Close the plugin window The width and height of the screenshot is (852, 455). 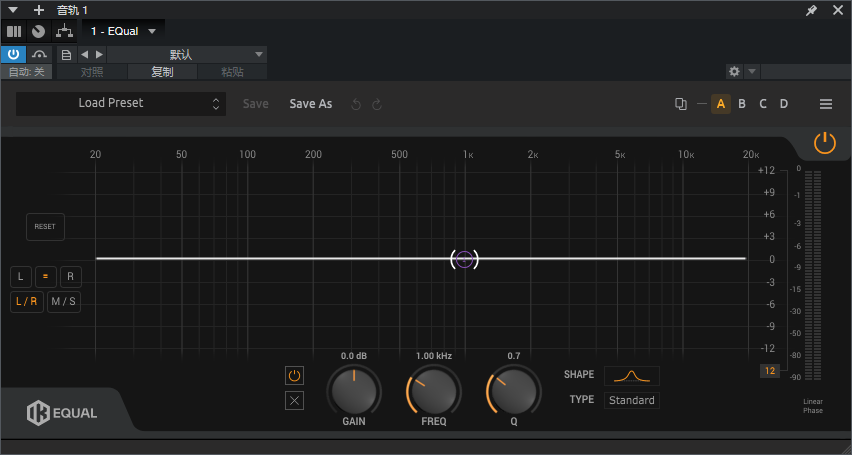coord(838,10)
